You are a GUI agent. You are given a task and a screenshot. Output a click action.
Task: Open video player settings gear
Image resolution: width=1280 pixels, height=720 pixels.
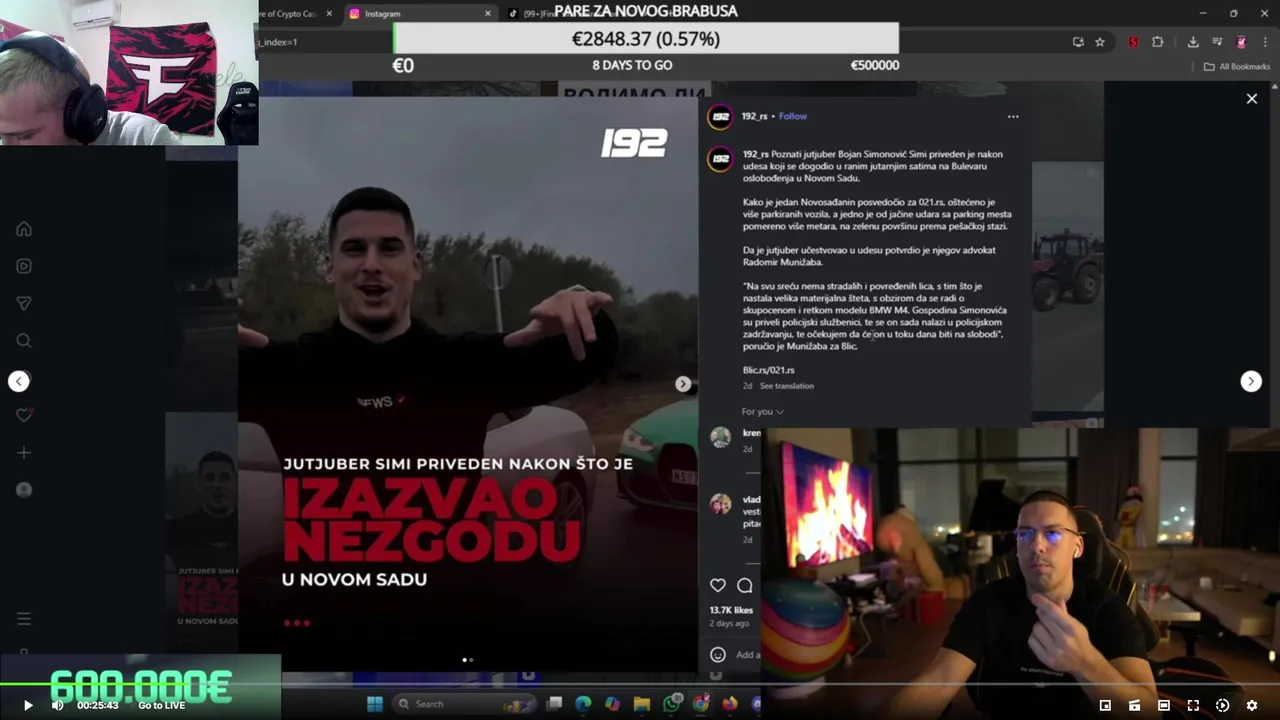pos(1251,705)
